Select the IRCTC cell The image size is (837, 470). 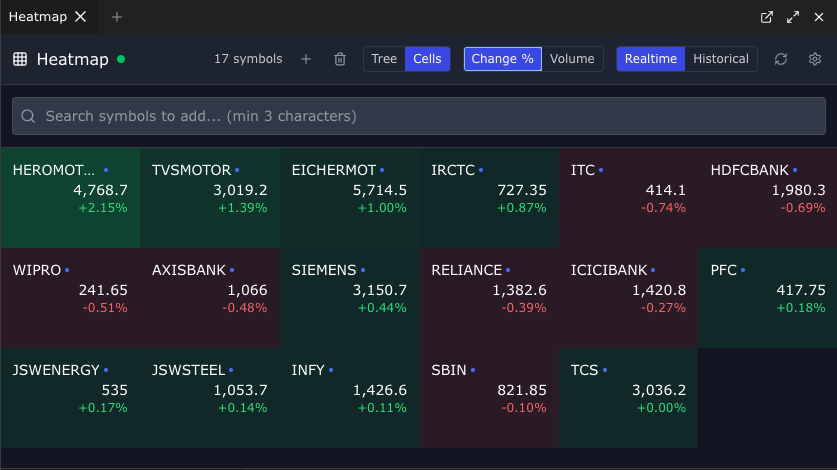489,198
